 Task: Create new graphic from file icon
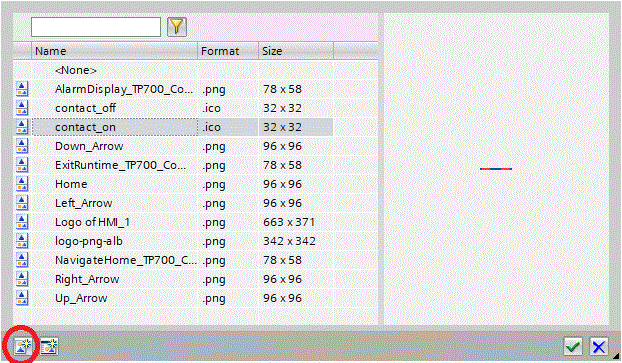[23, 346]
